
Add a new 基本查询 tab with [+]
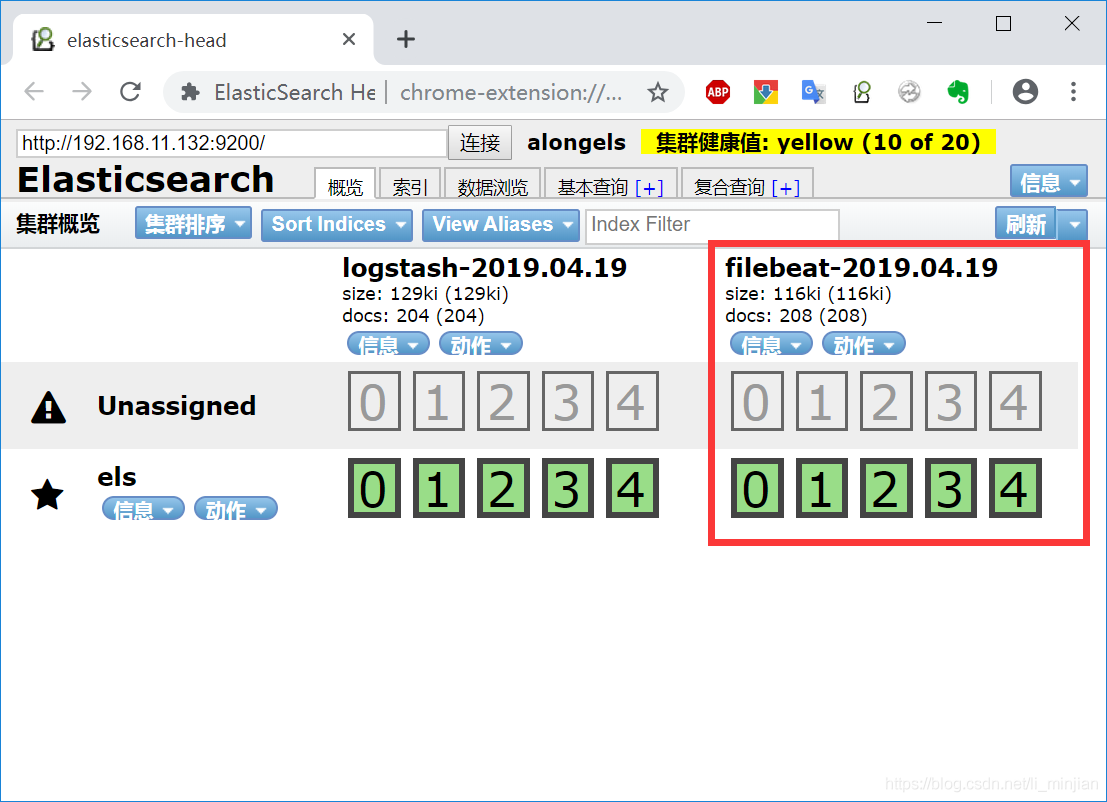point(650,188)
